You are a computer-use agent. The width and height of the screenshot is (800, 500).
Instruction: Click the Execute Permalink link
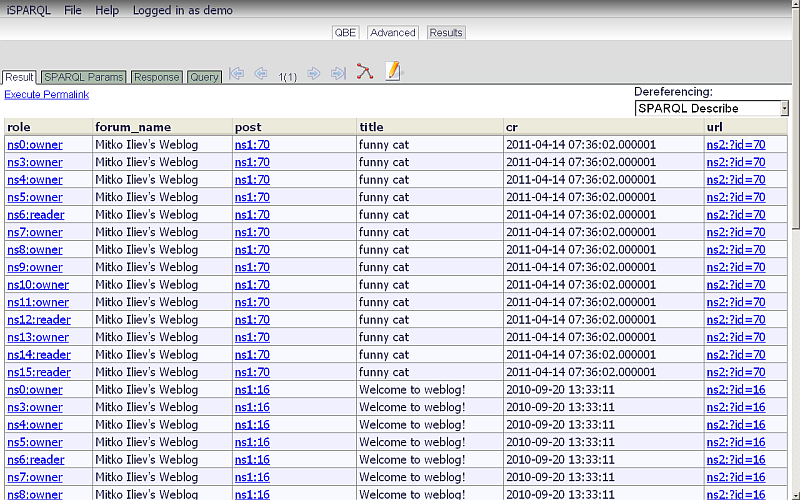[x=46, y=94]
